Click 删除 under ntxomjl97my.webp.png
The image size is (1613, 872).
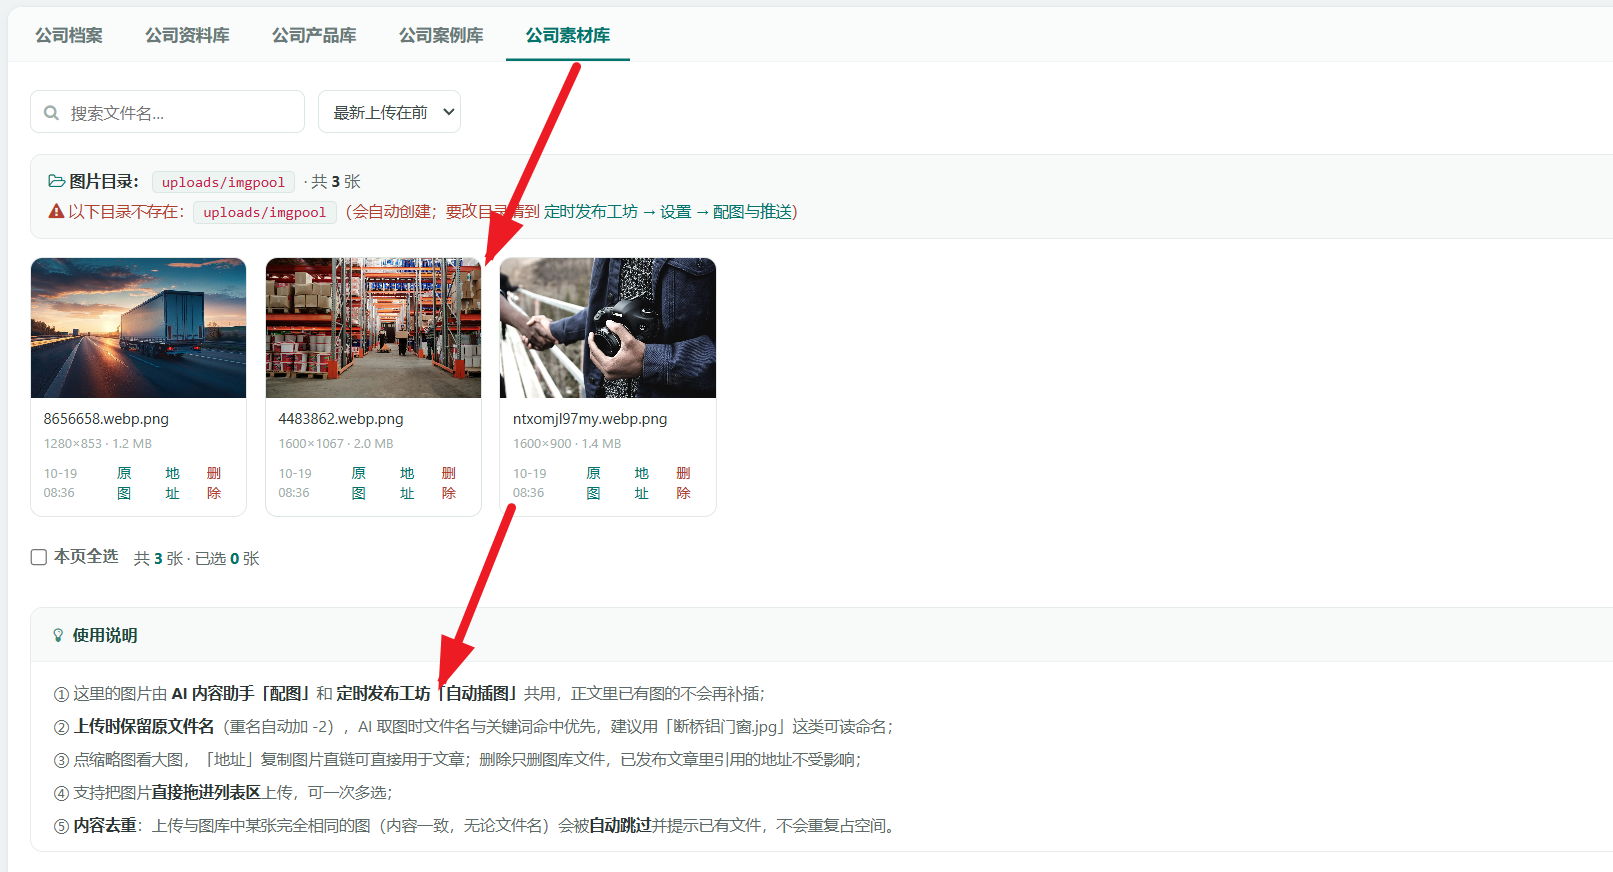pyautogui.click(x=683, y=483)
